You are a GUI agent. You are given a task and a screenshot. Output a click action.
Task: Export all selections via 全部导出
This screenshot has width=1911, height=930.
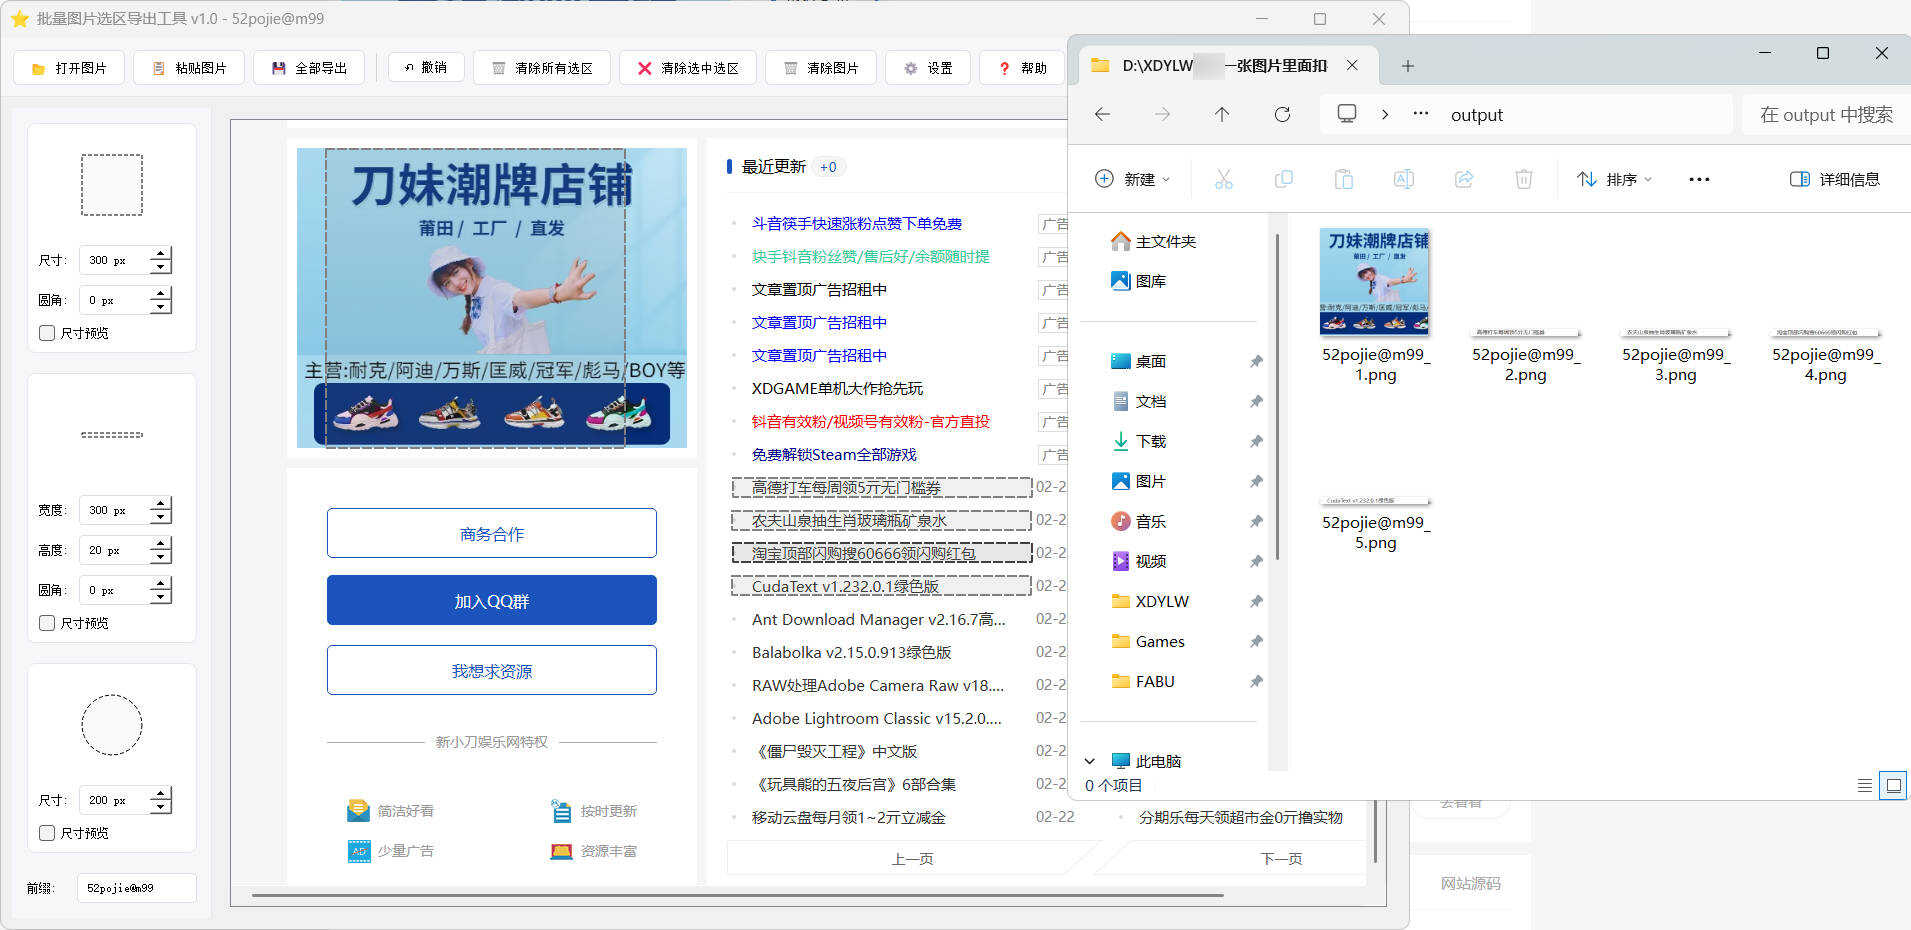click(x=308, y=67)
